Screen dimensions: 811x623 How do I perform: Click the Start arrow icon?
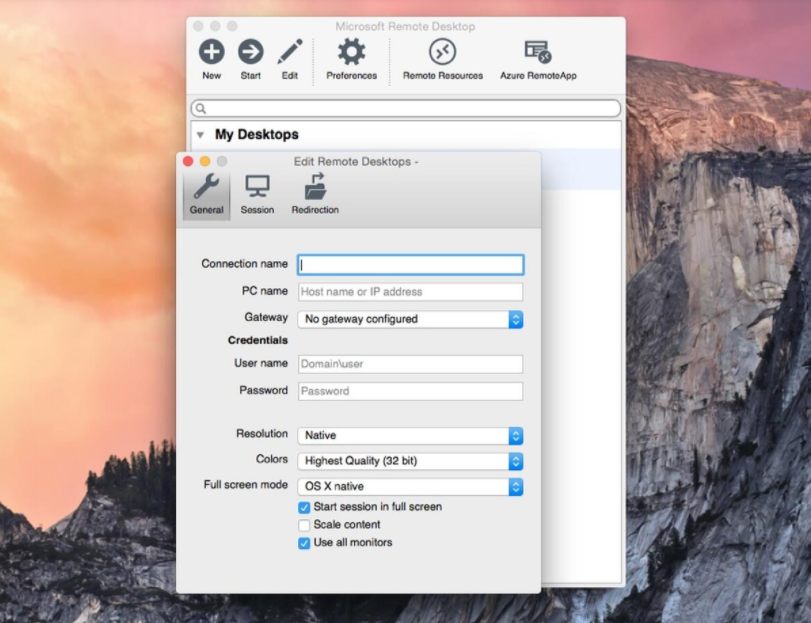(x=251, y=52)
